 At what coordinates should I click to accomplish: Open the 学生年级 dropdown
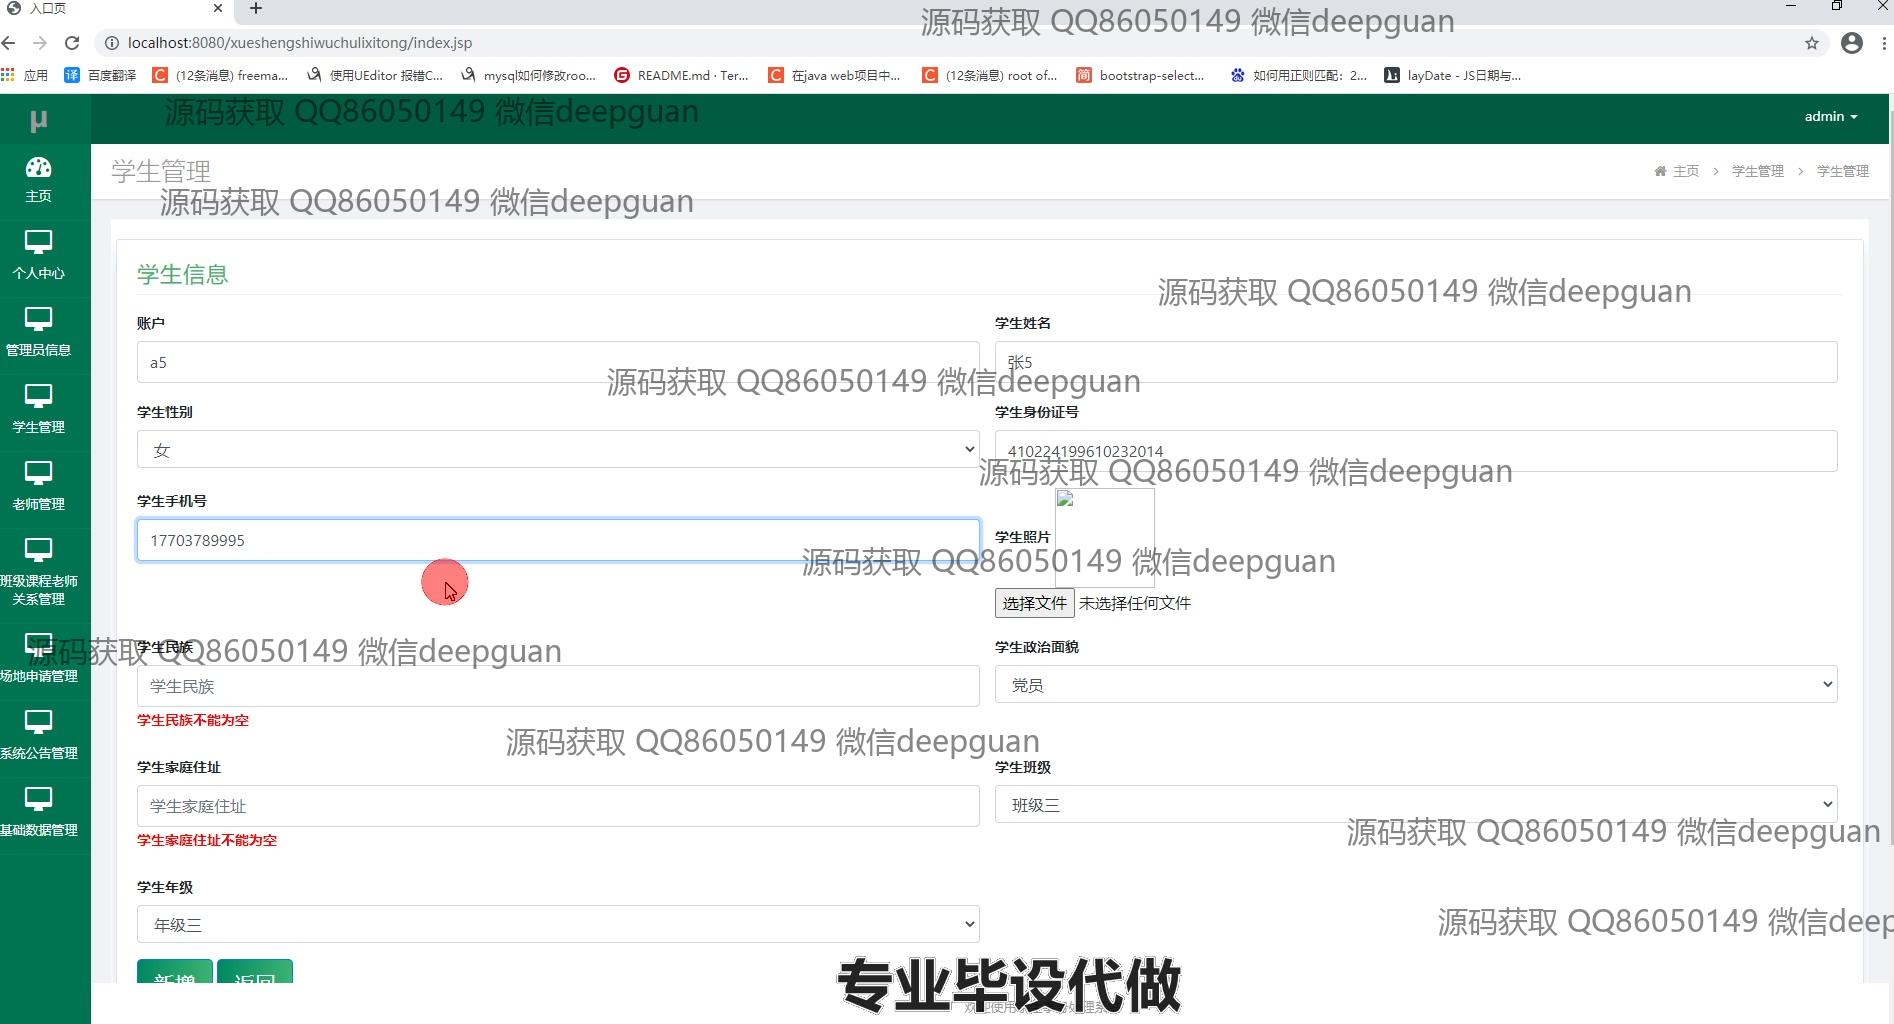coord(557,925)
